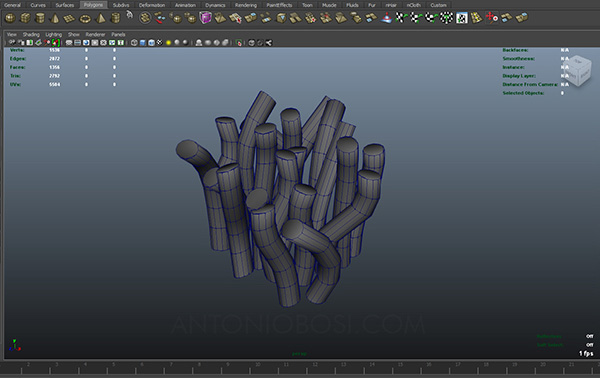Create a polygon torus from the shelf
Image resolution: width=600 pixels, height=378 pixels.
[x=85, y=18]
